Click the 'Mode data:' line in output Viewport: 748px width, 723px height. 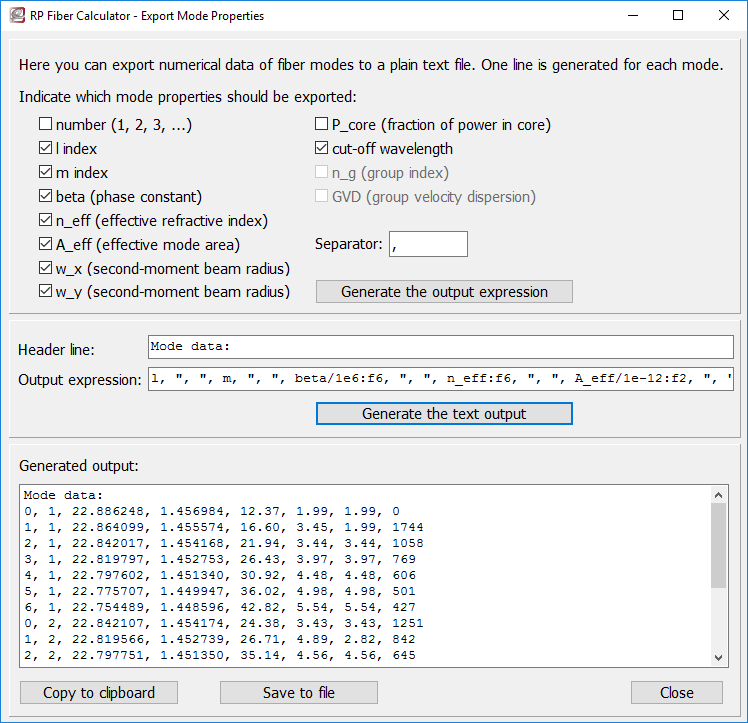coord(63,495)
